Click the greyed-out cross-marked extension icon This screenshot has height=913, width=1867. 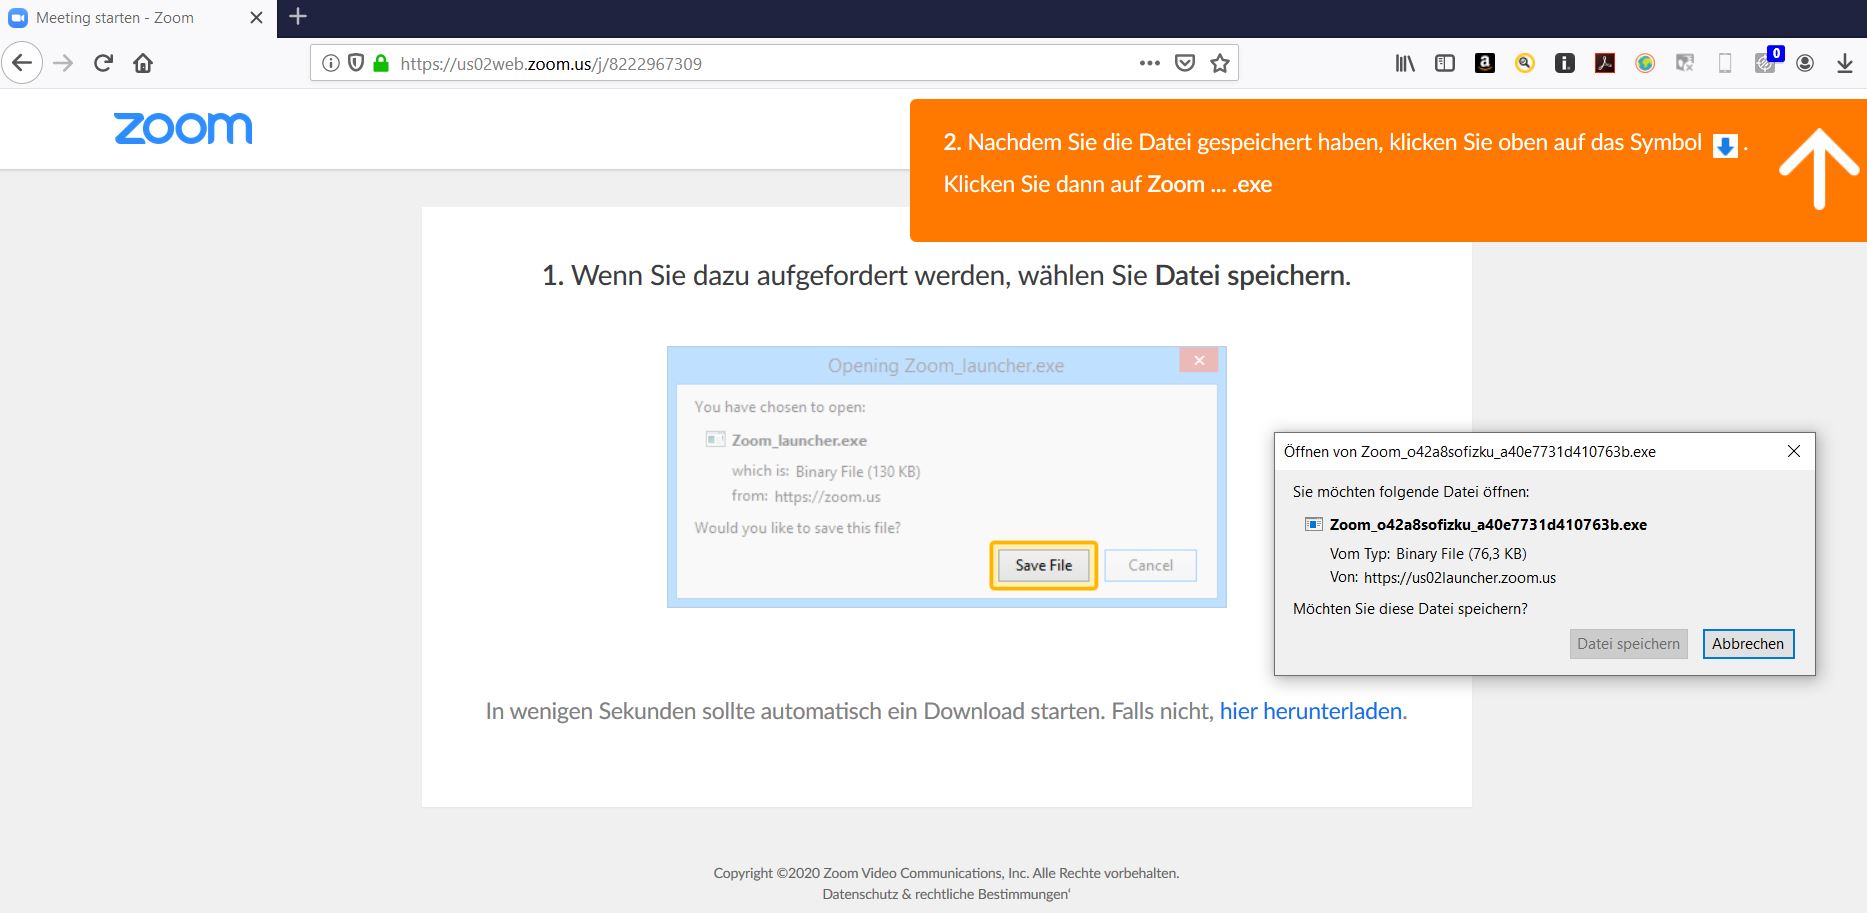1685,63
